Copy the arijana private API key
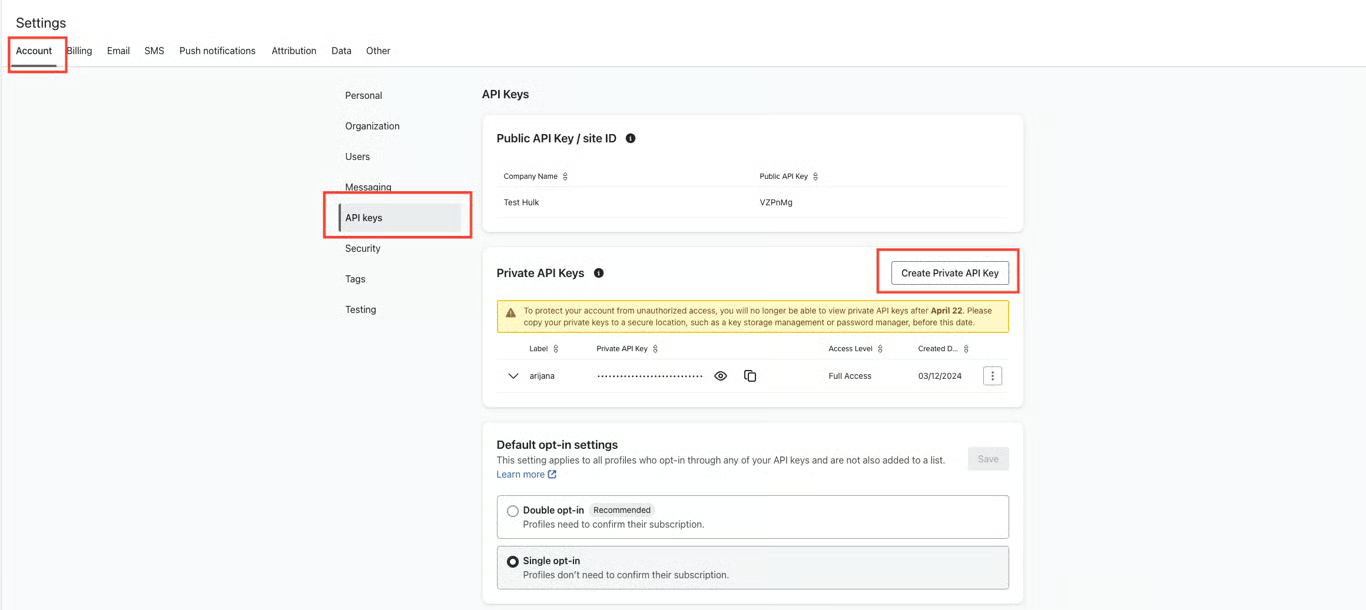 pyautogui.click(x=750, y=376)
